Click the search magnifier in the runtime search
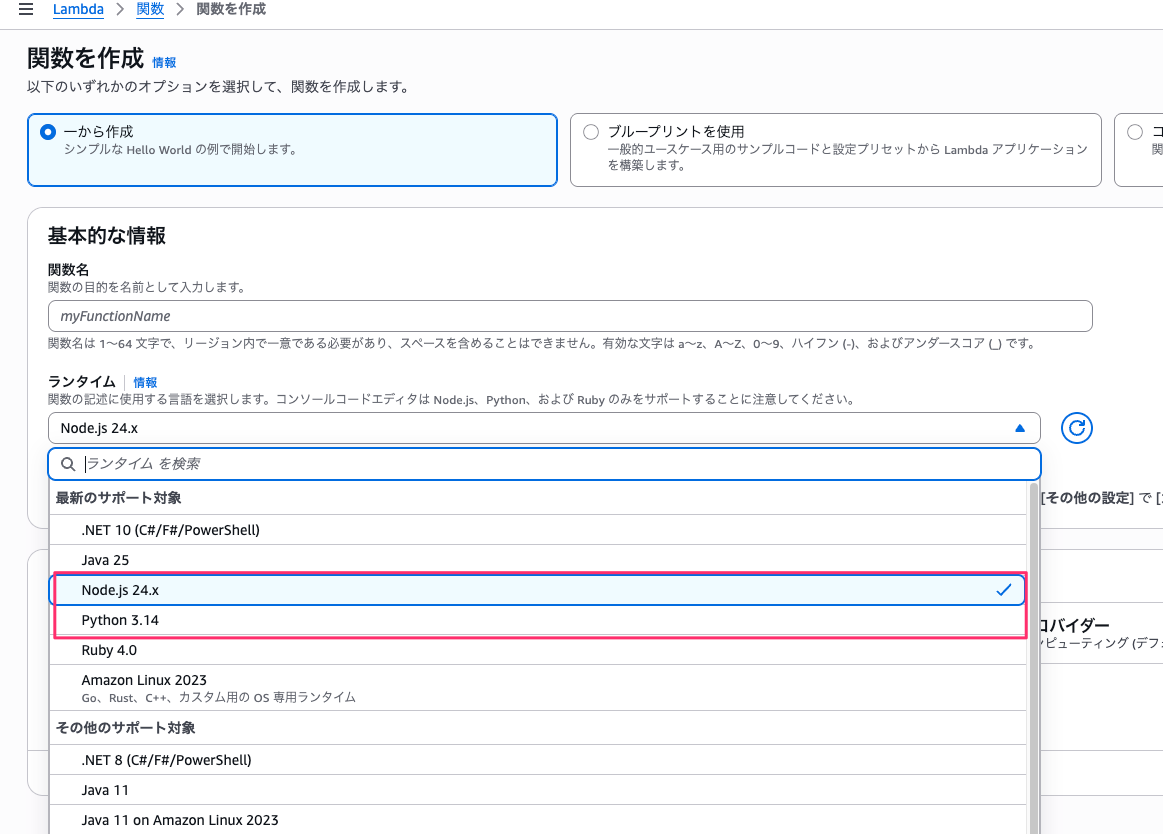1163x834 pixels. point(68,464)
